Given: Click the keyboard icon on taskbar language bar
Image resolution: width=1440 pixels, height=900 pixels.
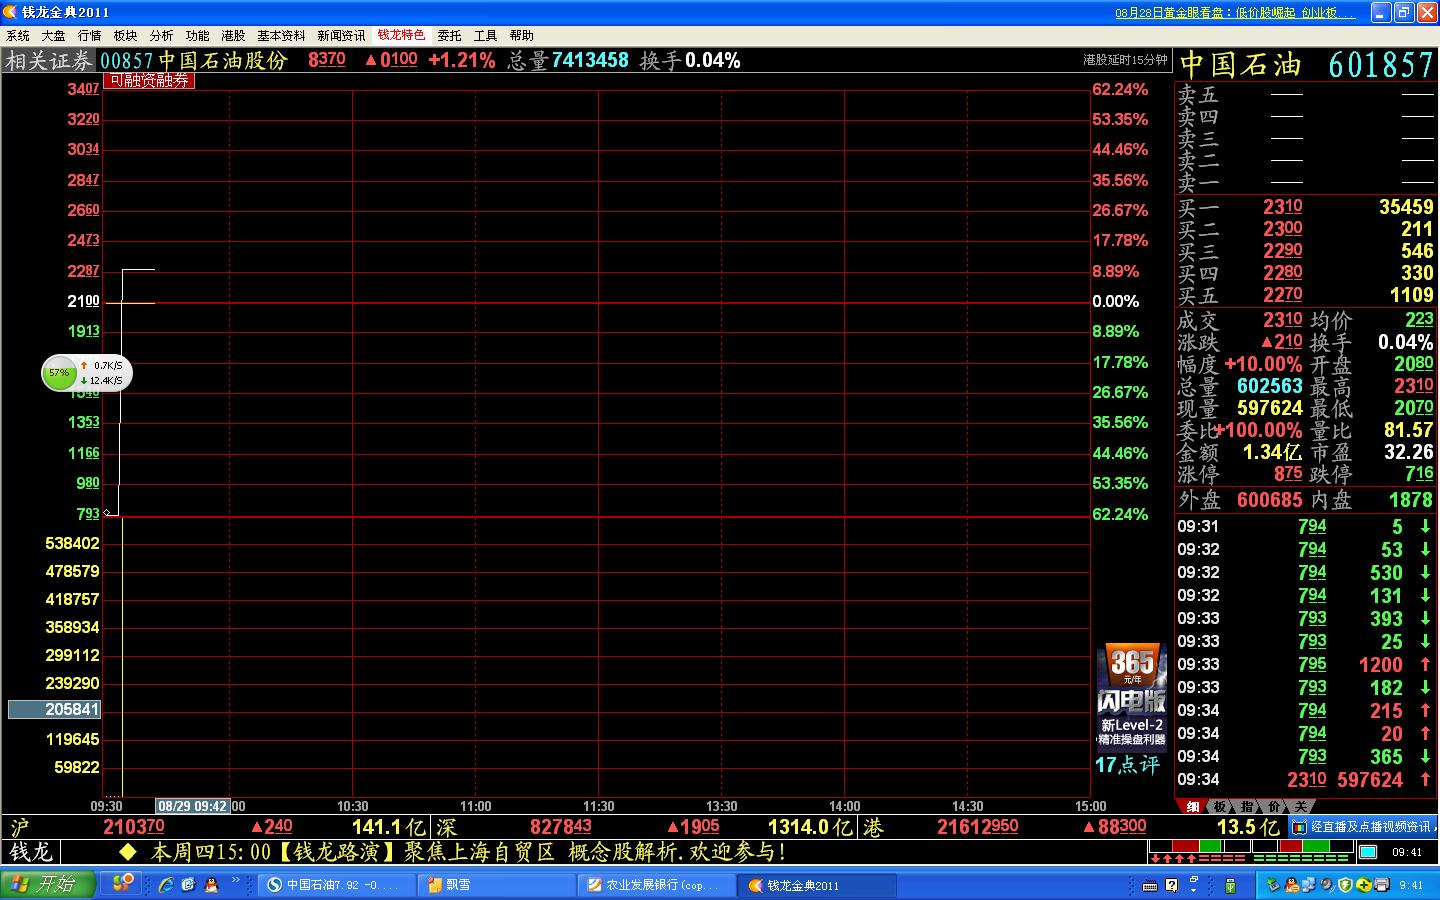Looking at the screenshot, I should (1150, 886).
